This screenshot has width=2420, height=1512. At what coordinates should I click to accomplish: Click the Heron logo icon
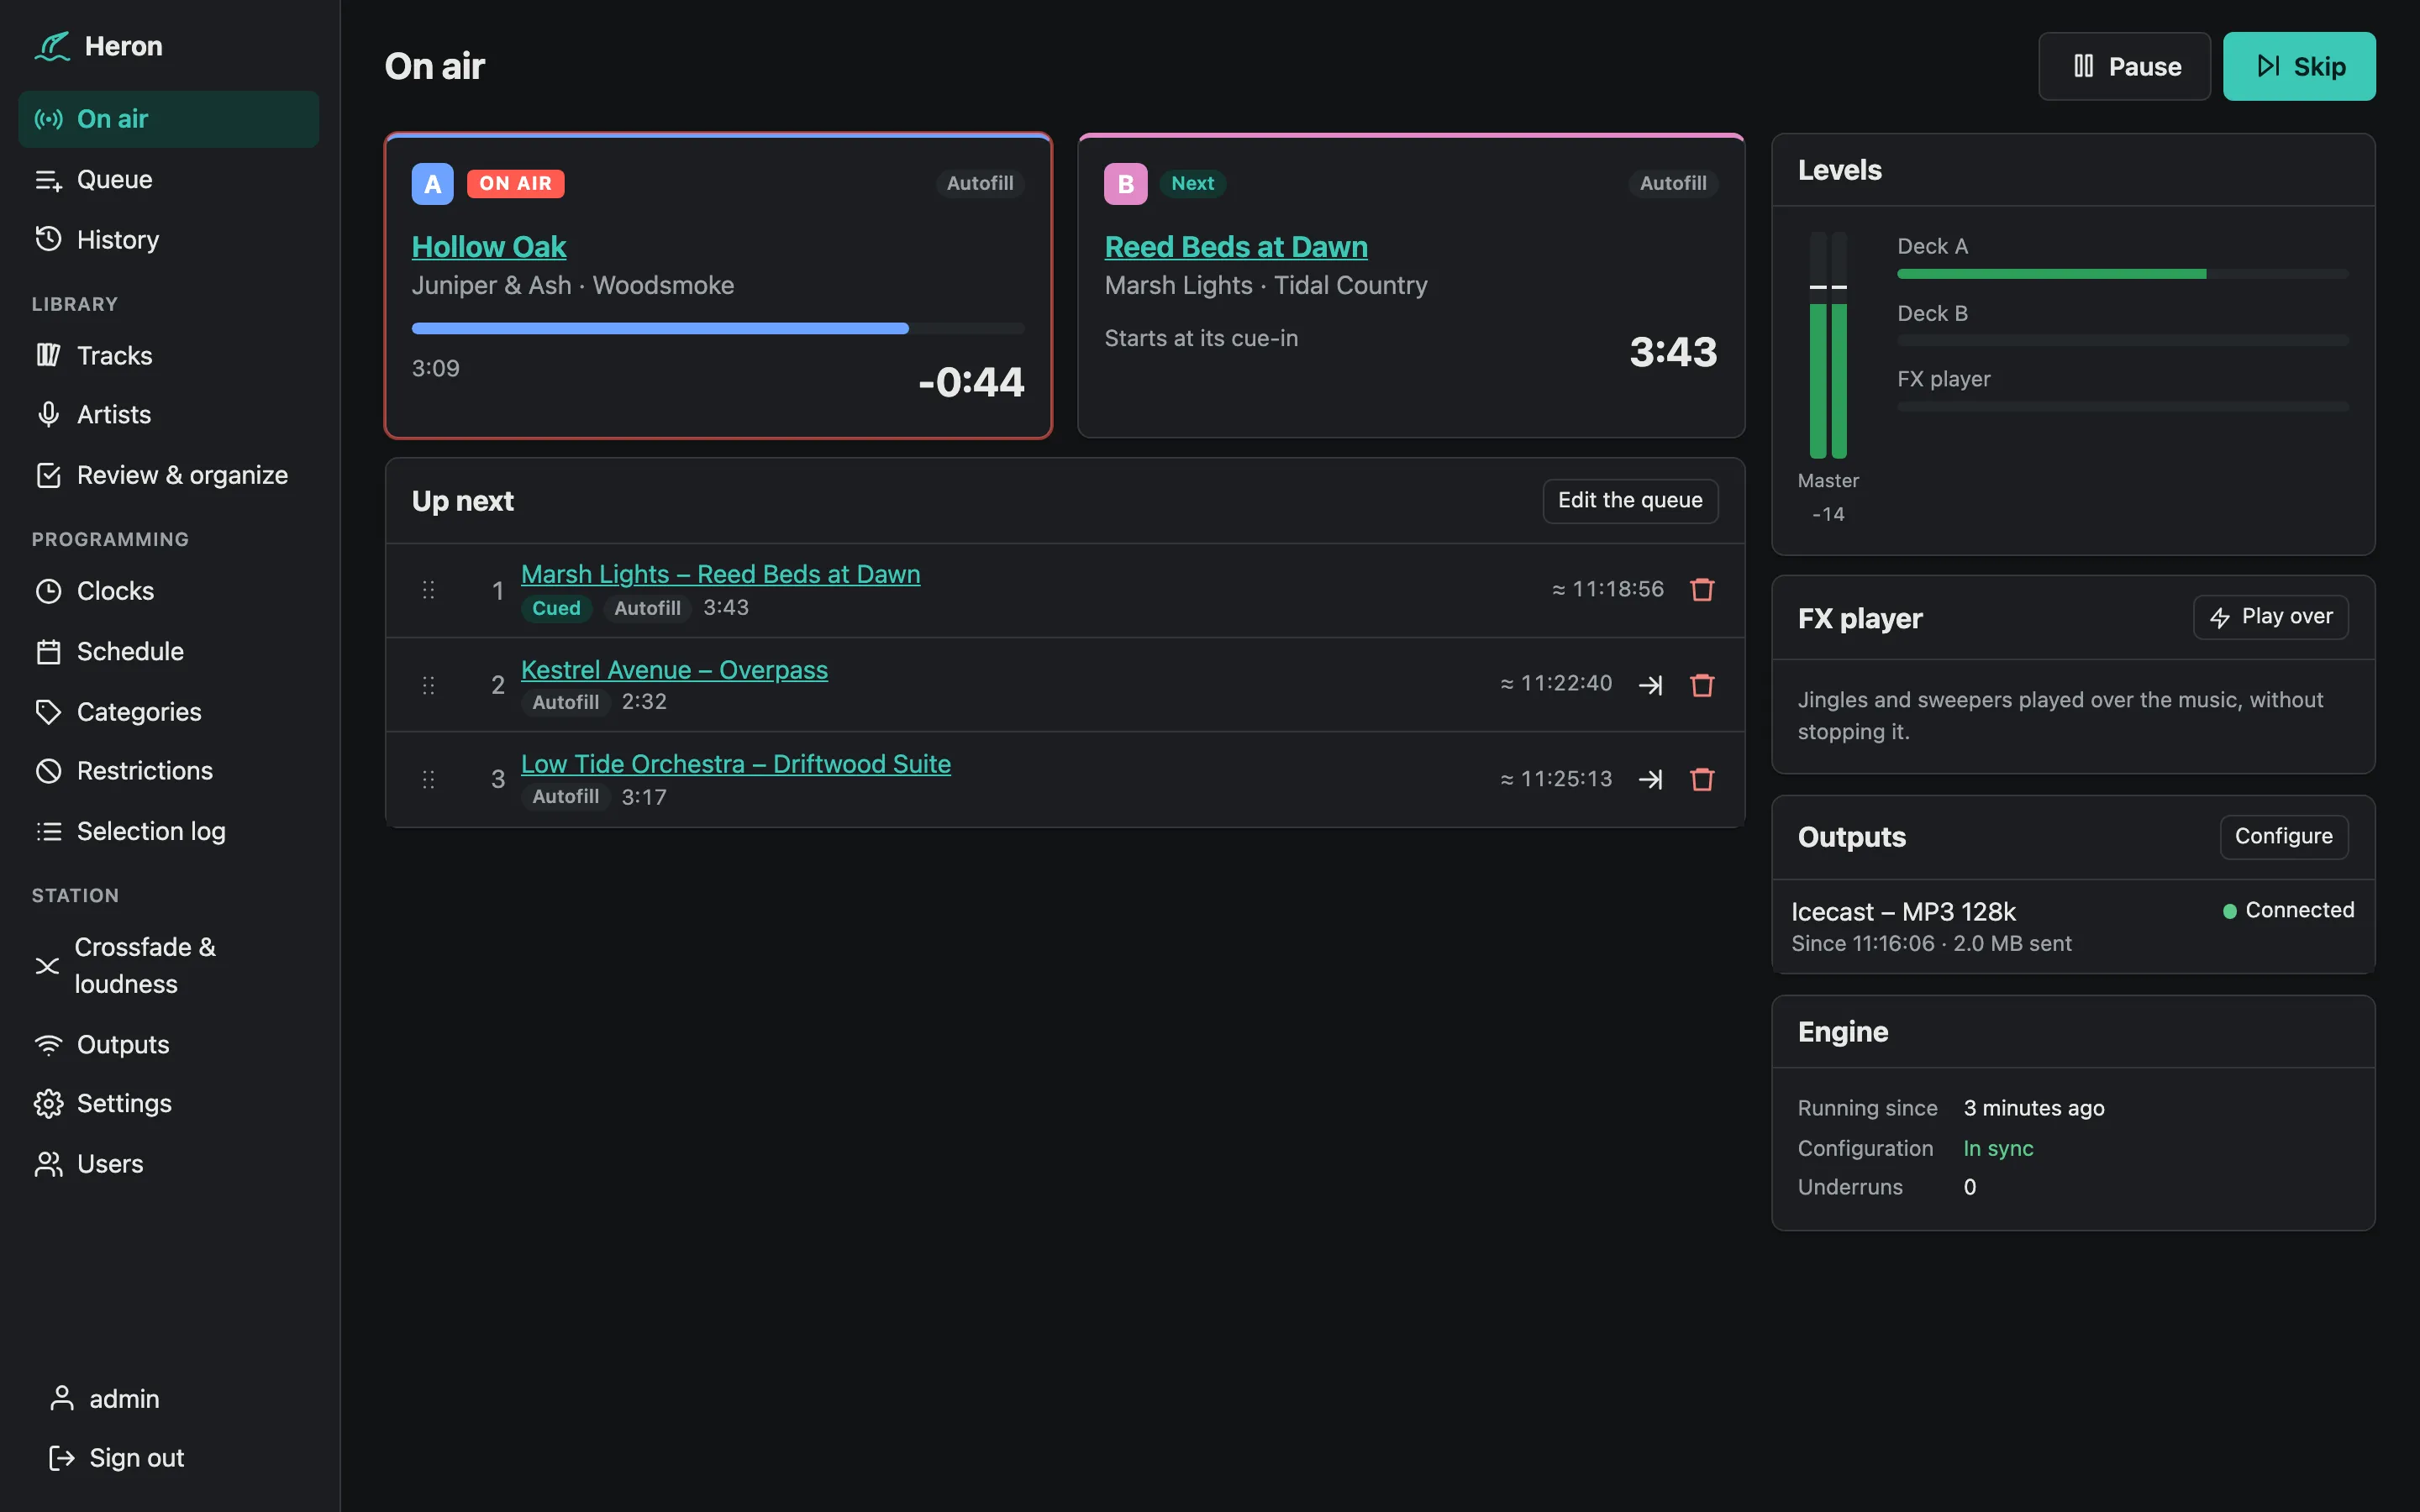(52, 46)
